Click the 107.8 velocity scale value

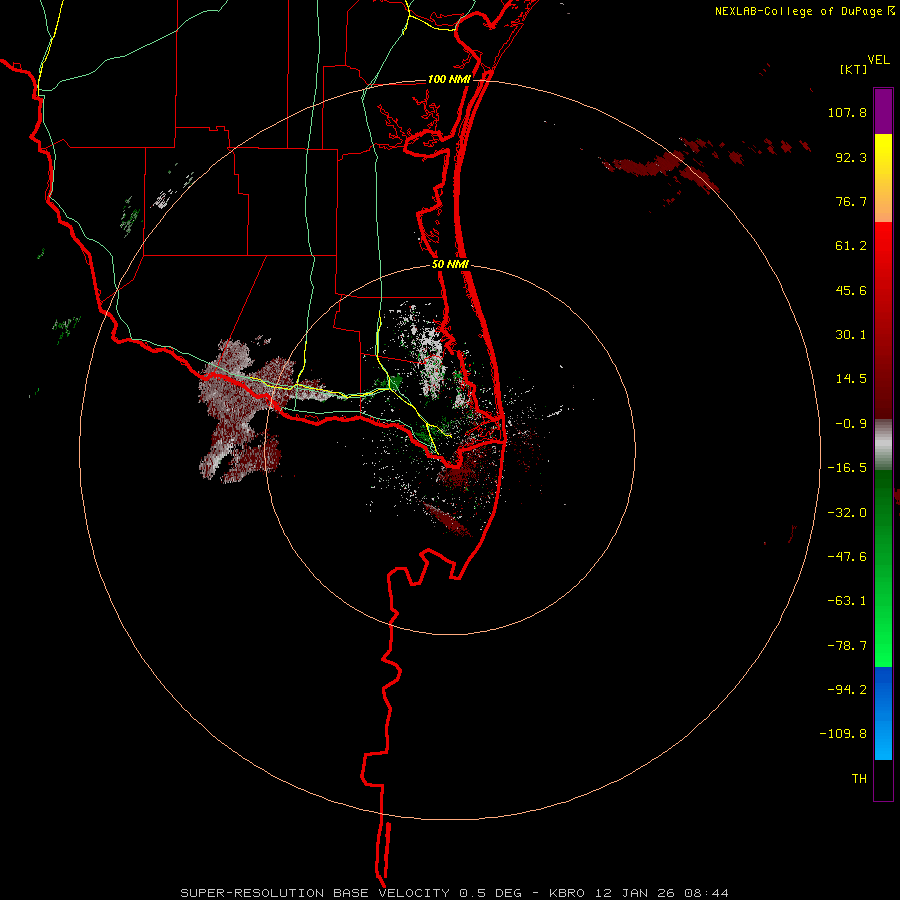847,112
